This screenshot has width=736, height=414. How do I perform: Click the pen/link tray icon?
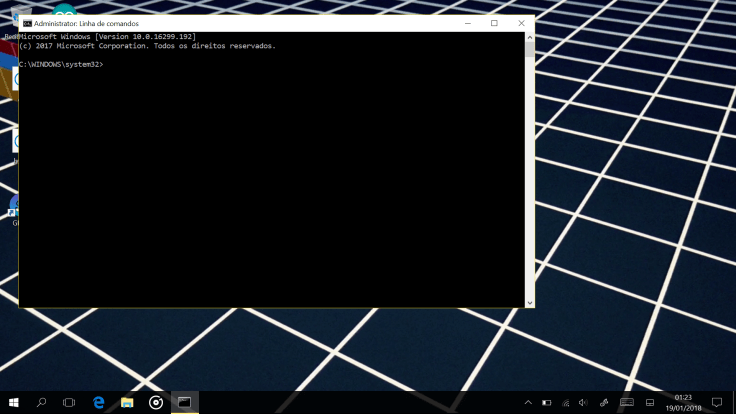pyautogui.click(x=604, y=403)
